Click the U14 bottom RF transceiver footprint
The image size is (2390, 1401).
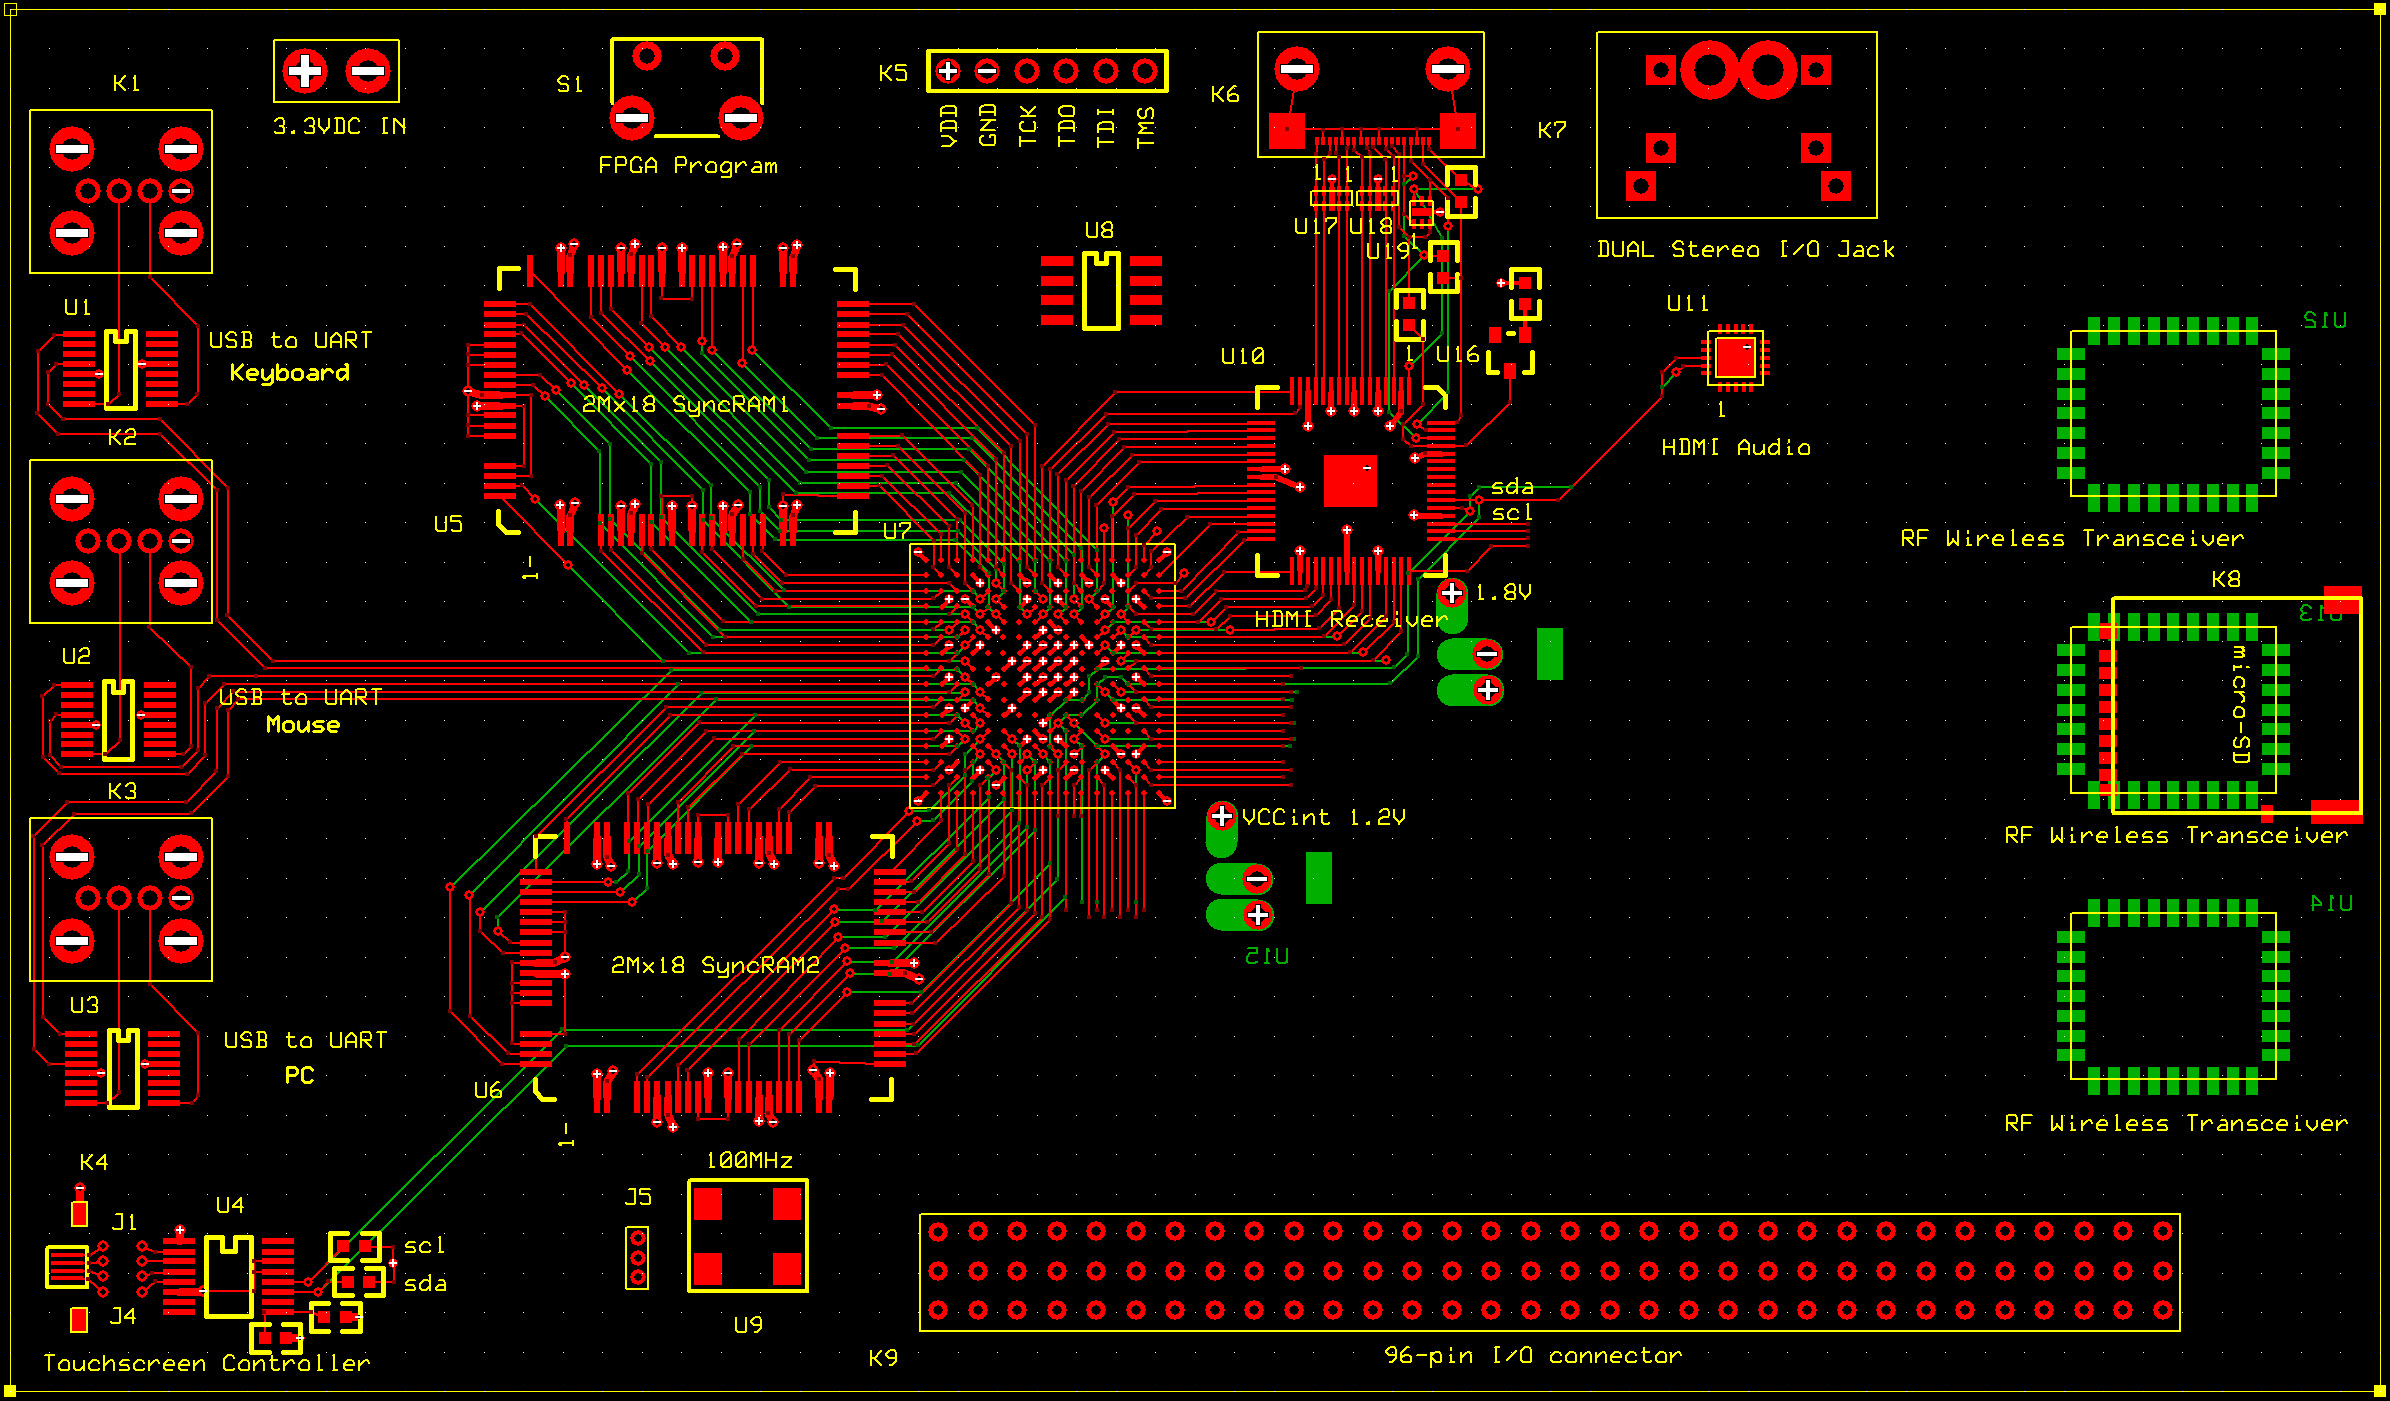point(2173,996)
